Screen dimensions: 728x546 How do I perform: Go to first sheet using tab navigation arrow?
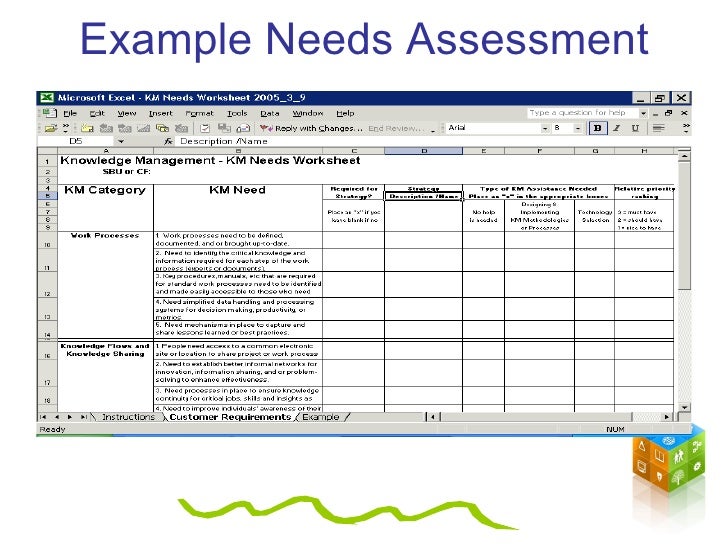tap(43, 417)
